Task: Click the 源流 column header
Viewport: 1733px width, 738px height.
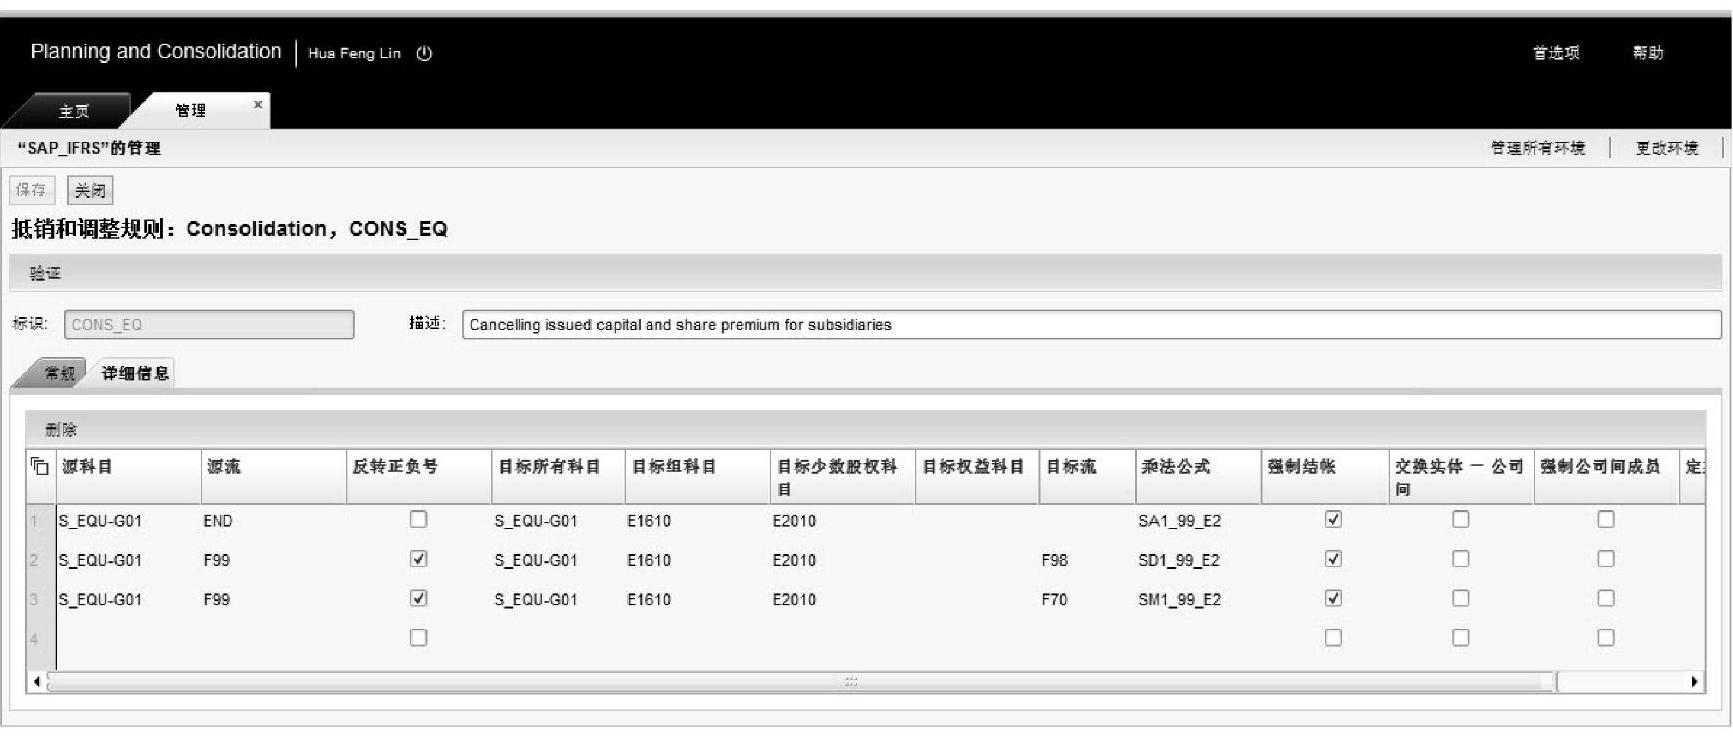Action: click(273, 476)
